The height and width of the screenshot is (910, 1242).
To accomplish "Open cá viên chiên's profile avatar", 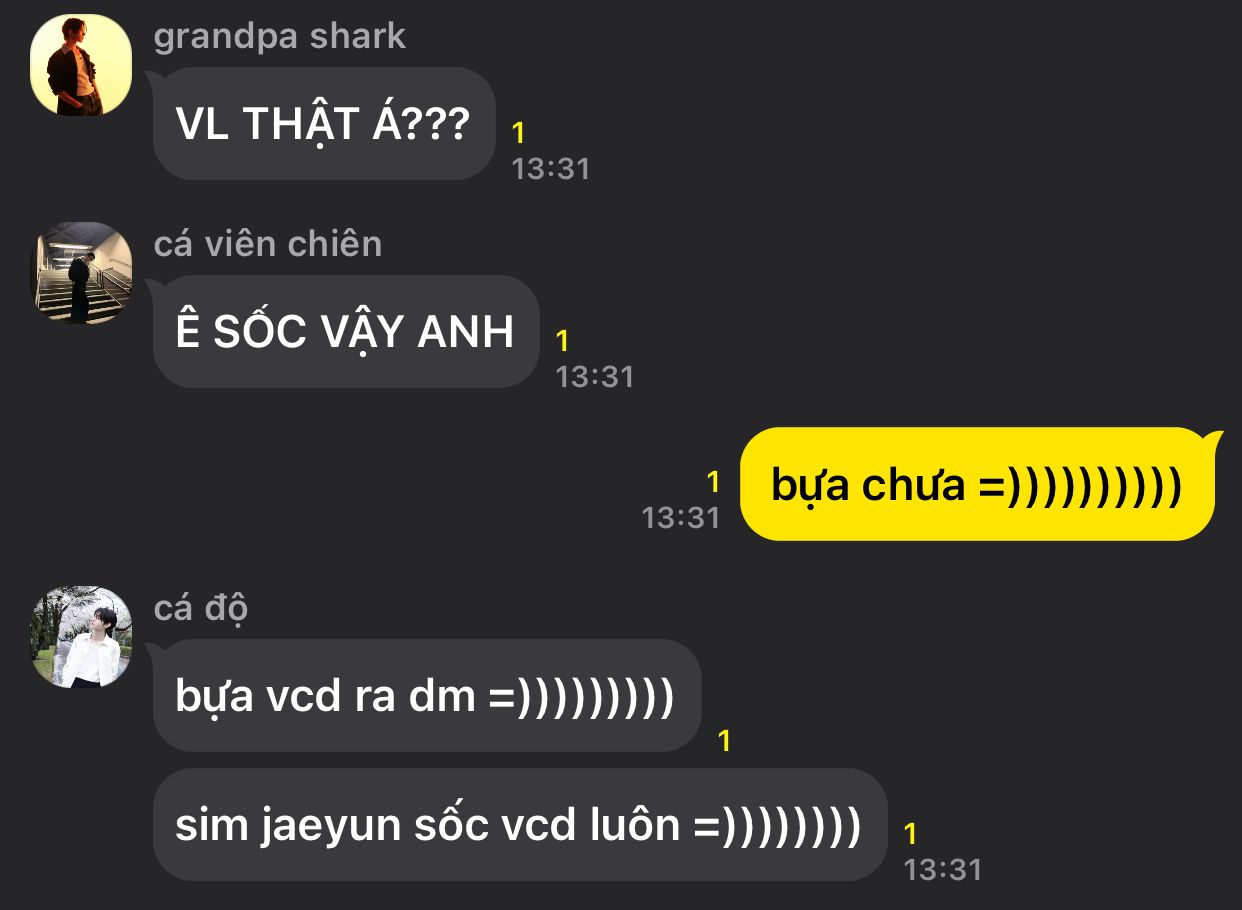I will coord(81,273).
